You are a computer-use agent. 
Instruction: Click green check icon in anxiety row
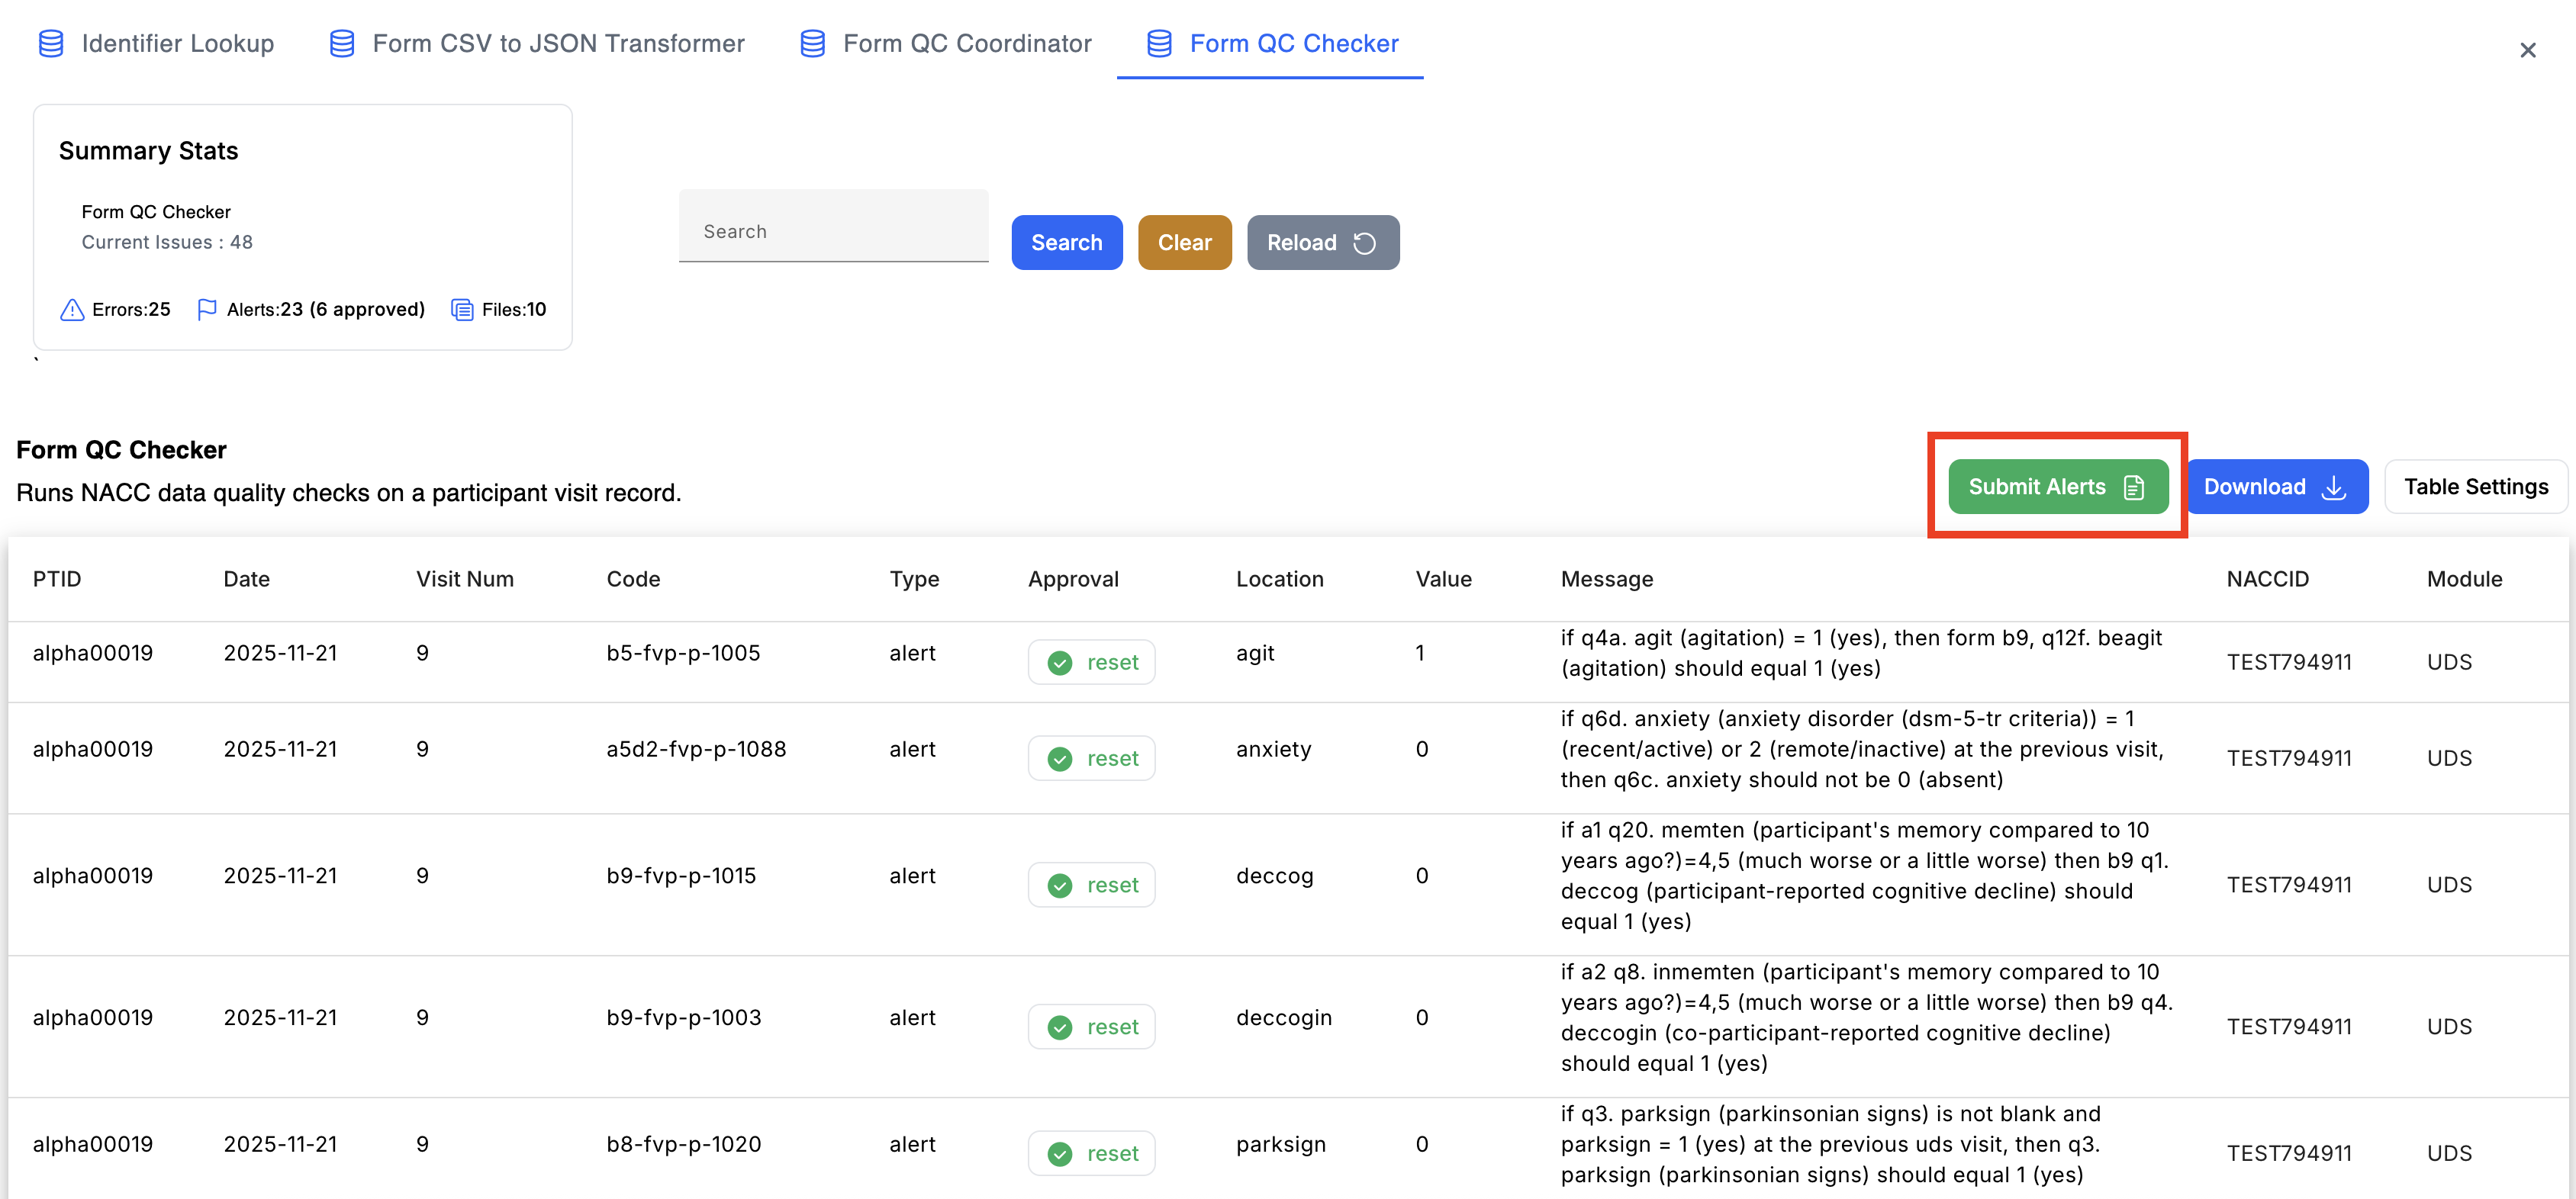[1060, 759]
